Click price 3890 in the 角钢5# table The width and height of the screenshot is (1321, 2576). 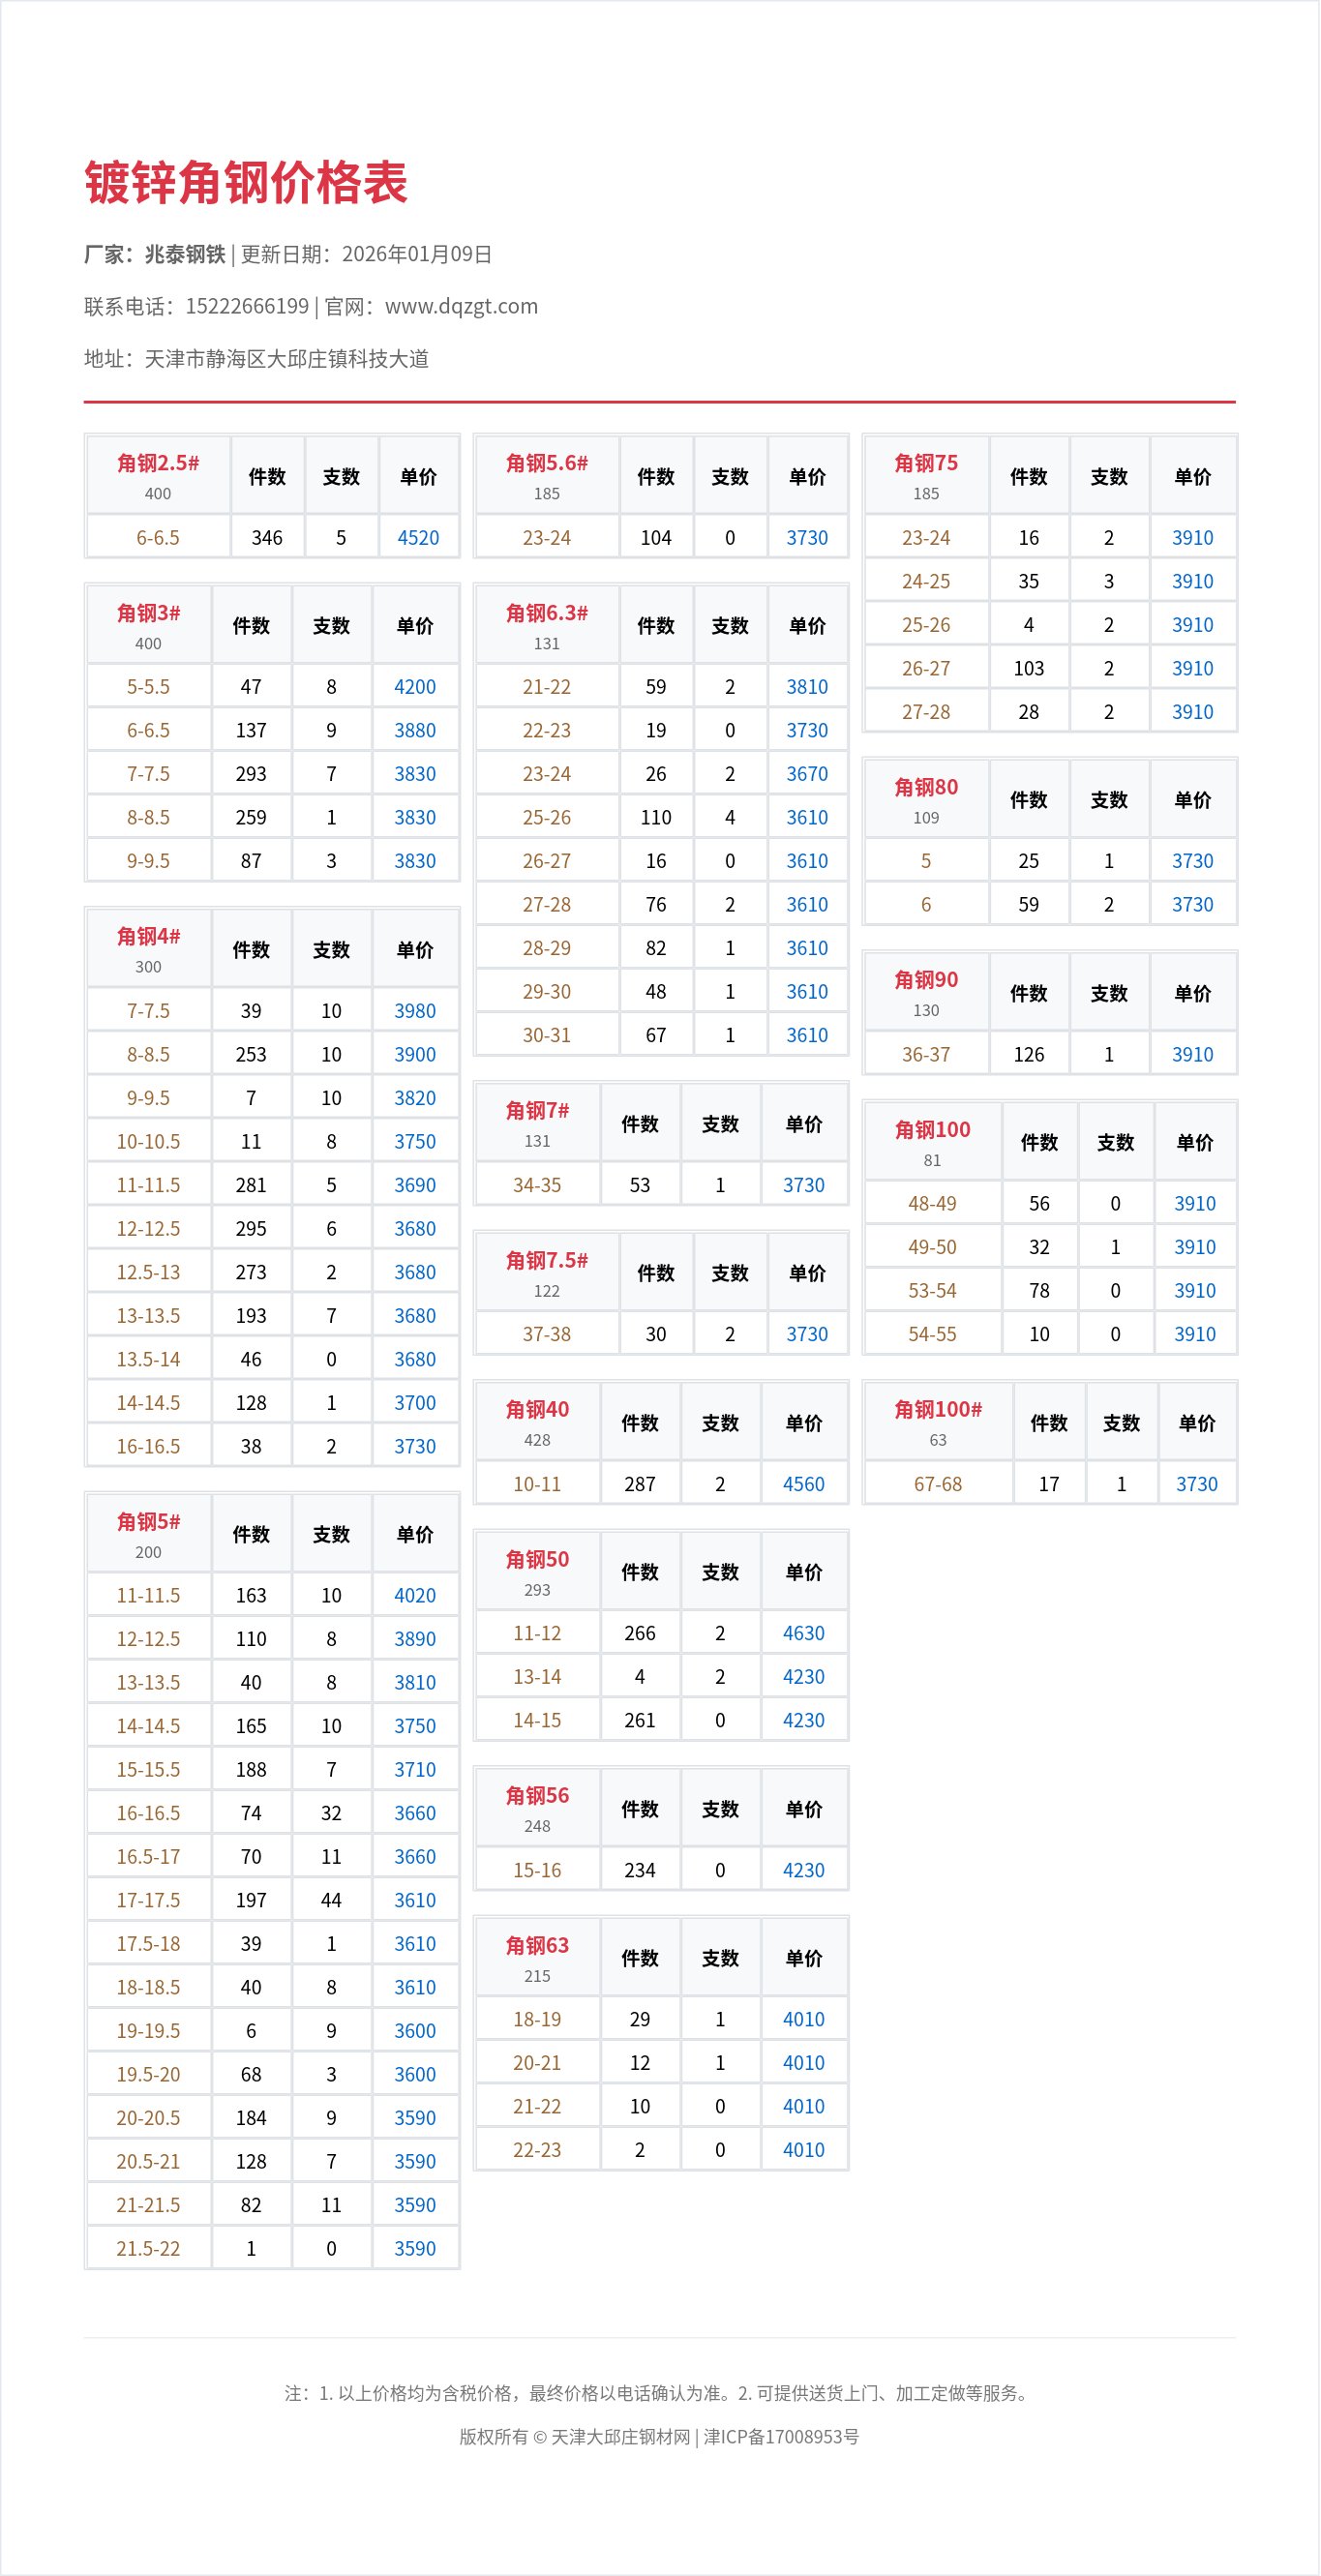pos(415,1639)
